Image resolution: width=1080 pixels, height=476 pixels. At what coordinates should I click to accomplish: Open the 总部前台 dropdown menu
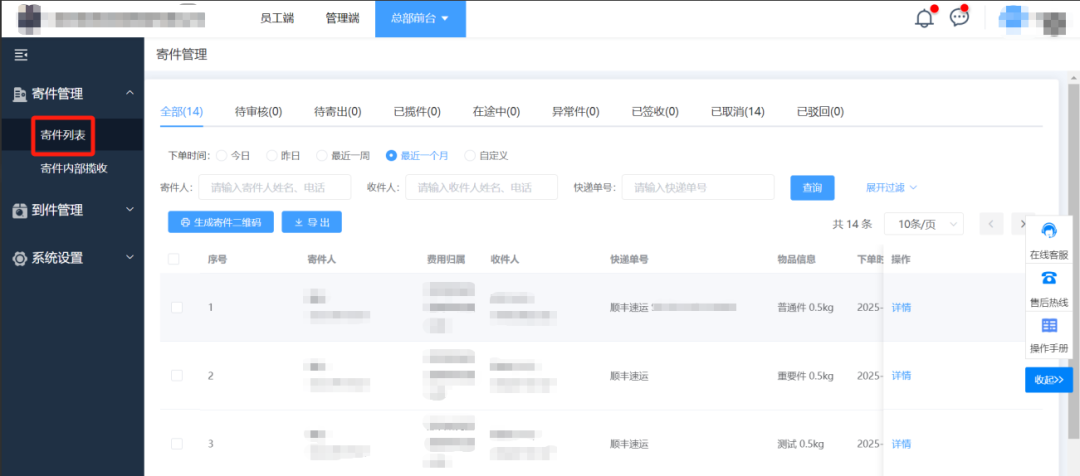[x=420, y=19]
